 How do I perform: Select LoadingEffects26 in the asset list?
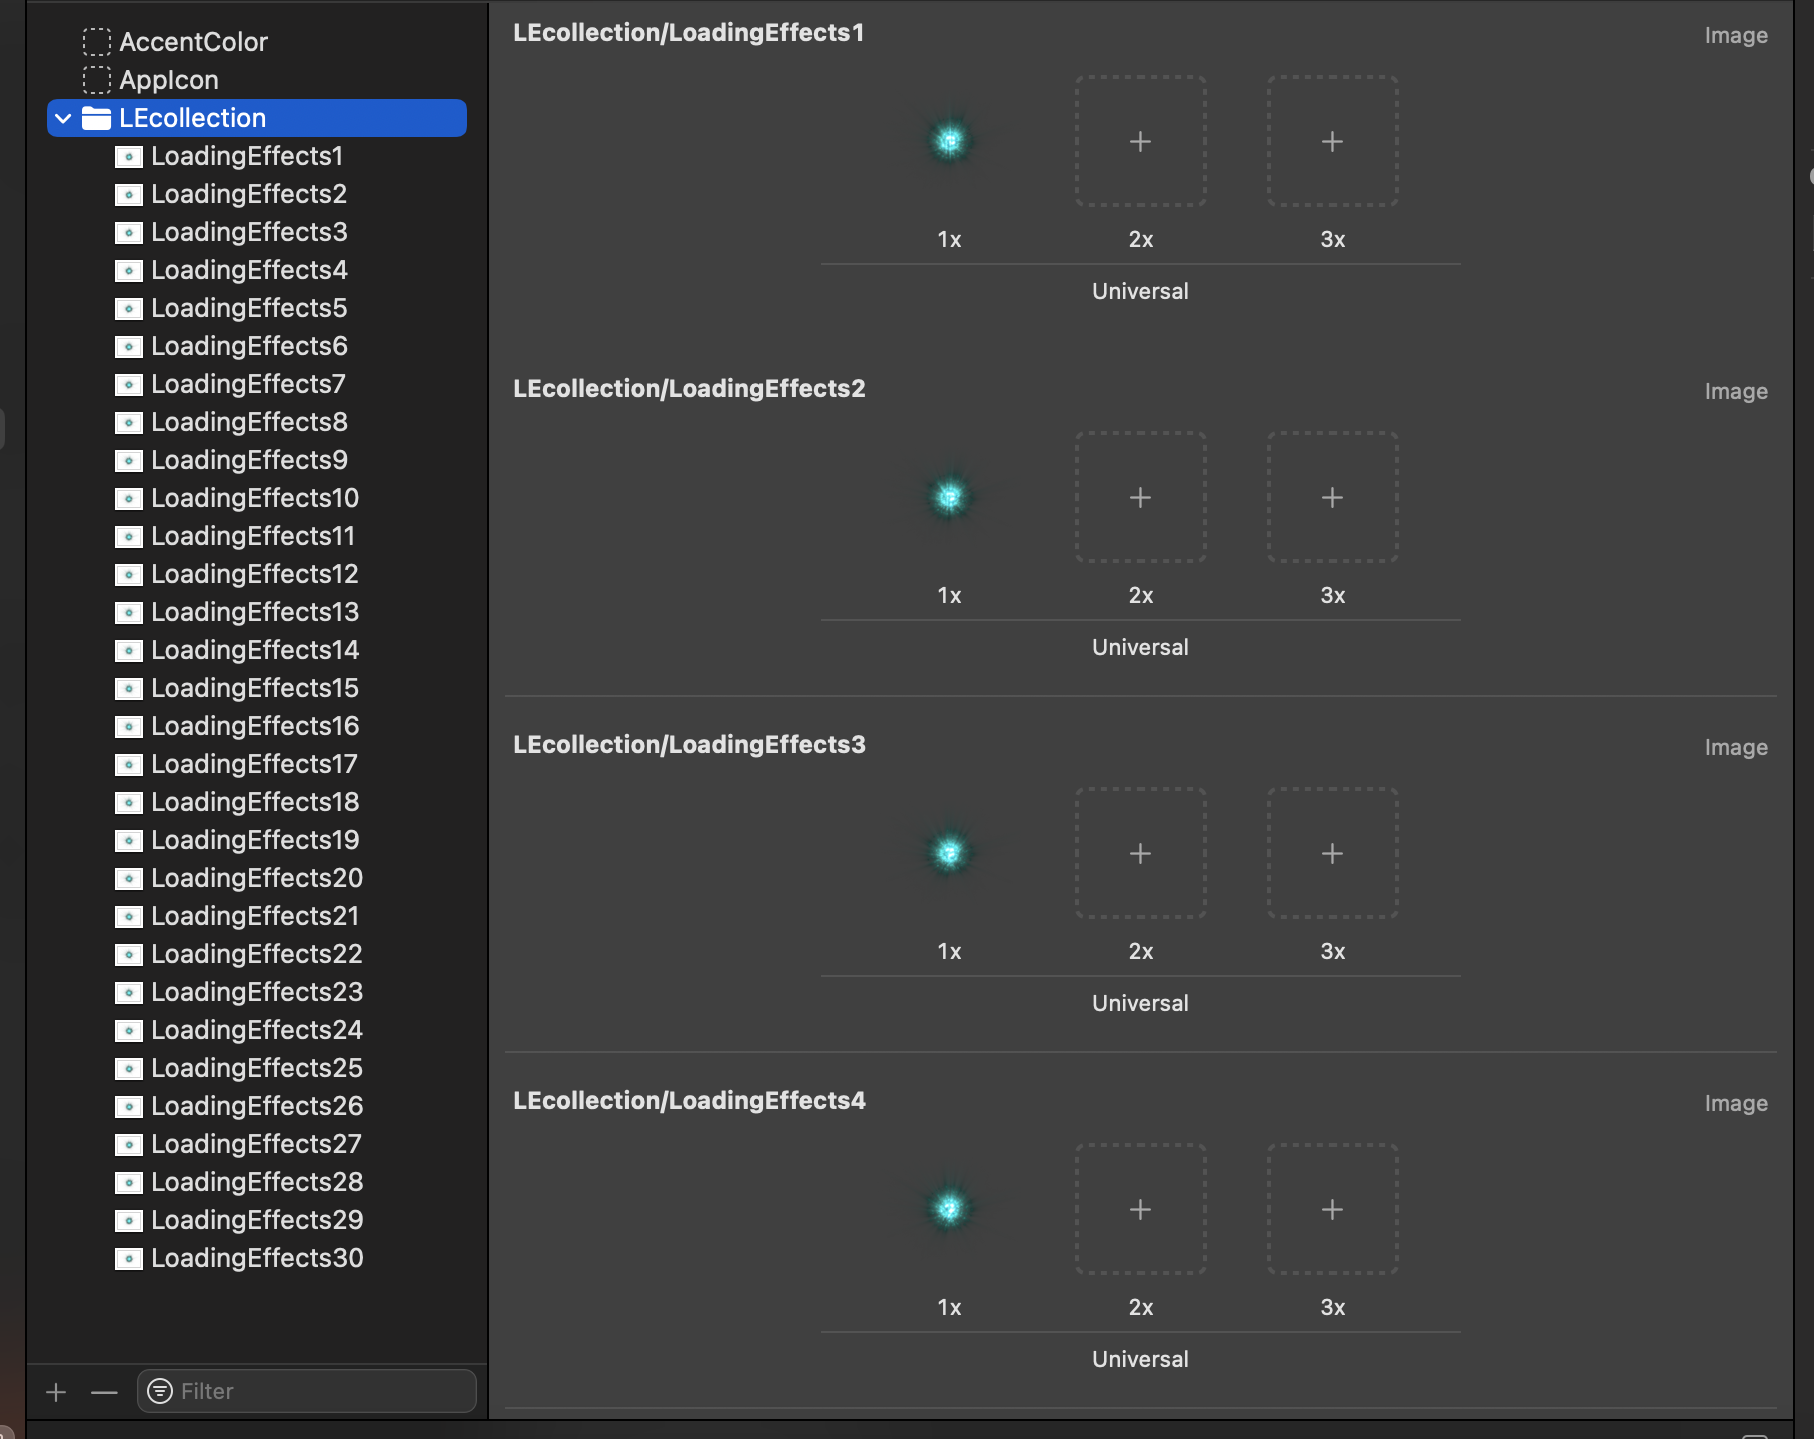257,1106
